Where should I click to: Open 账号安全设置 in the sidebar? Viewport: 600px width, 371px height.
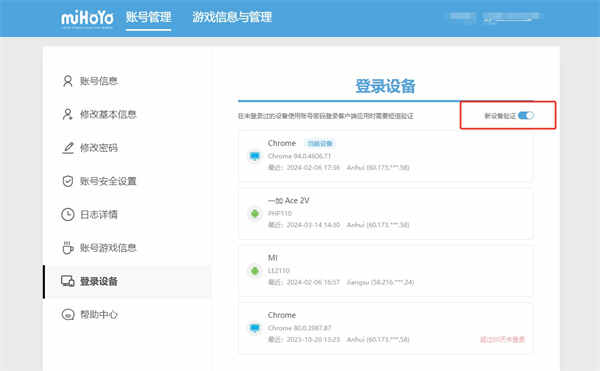pos(108,181)
